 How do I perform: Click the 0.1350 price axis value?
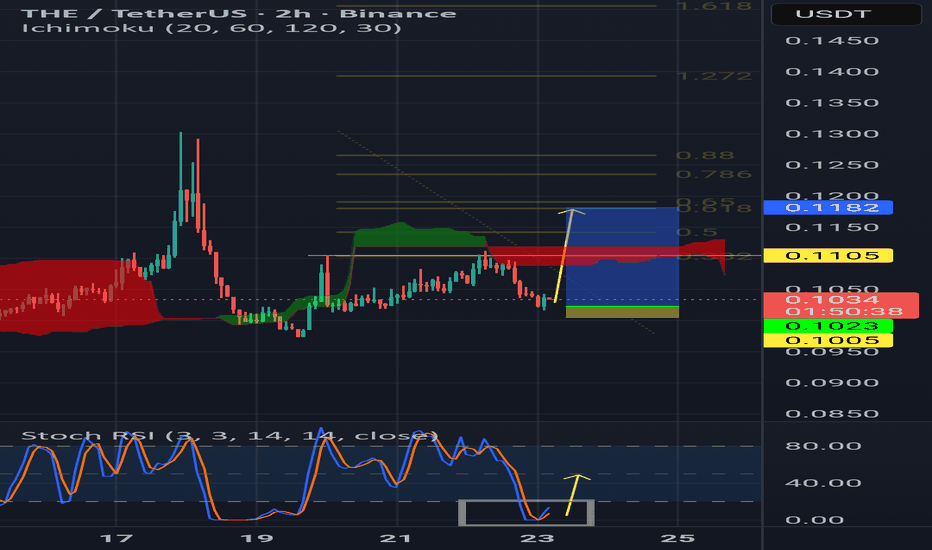point(832,103)
